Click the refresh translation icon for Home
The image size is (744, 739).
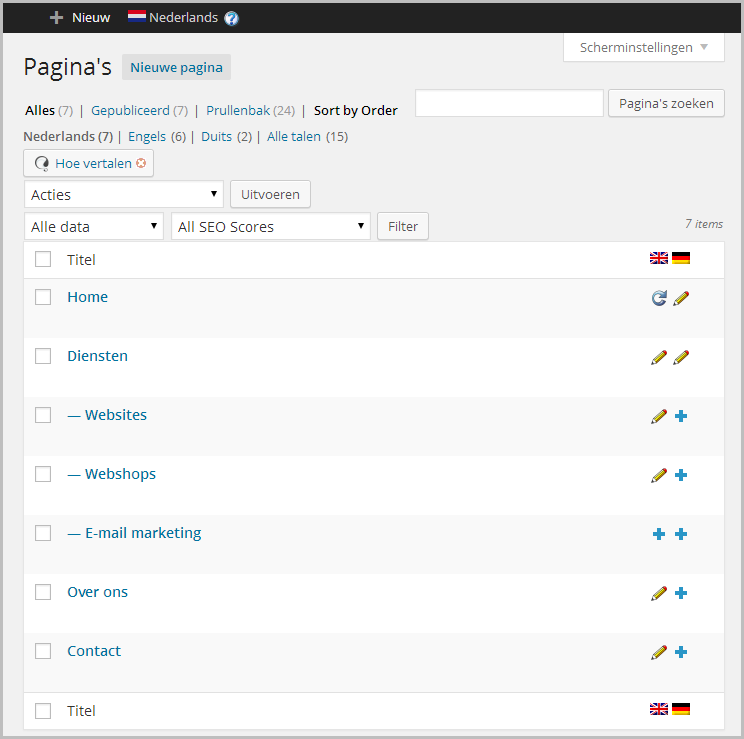tap(659, 298)
